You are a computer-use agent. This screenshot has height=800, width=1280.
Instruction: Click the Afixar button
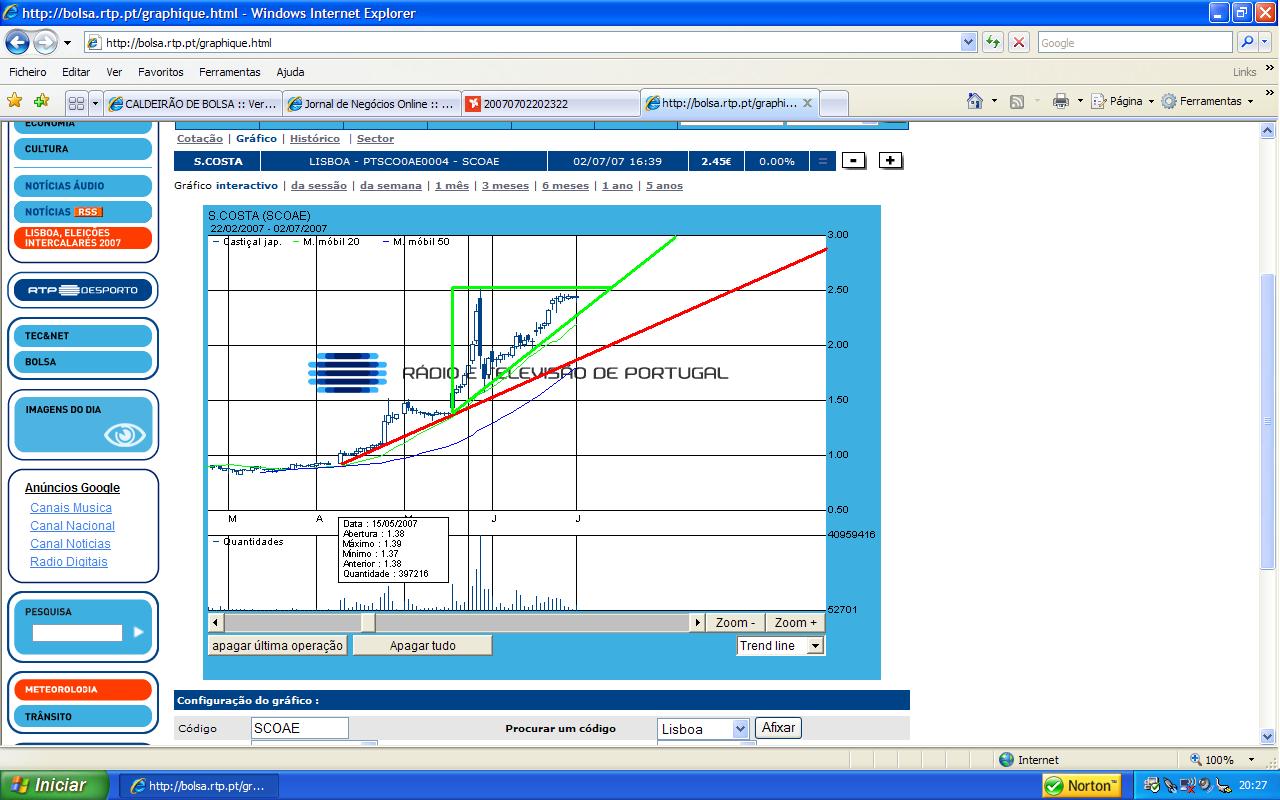(778, 728)
